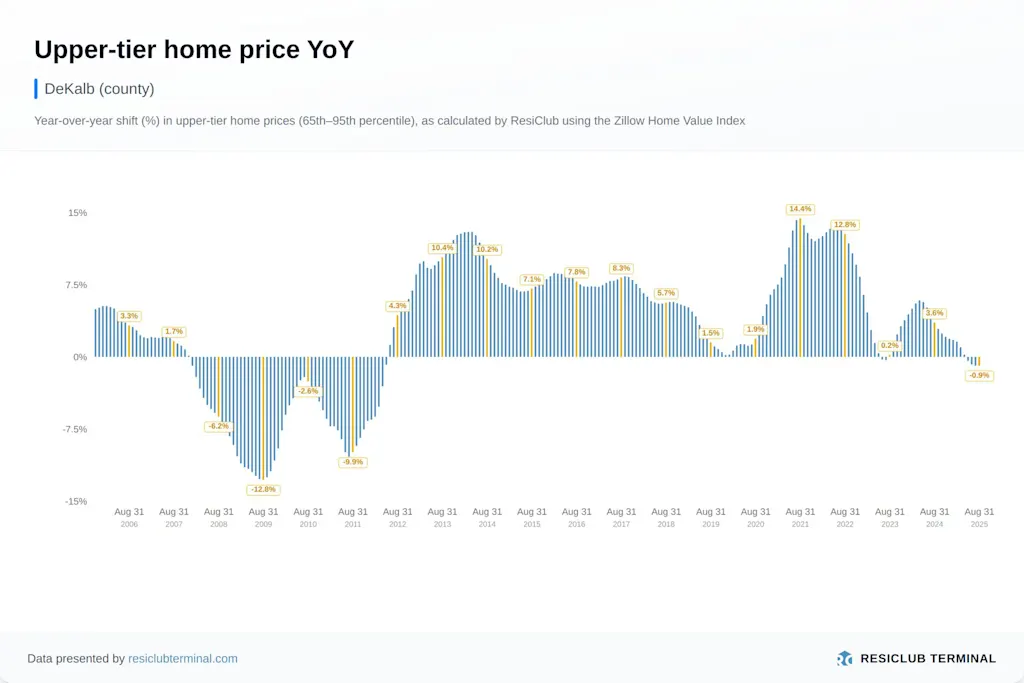This screenshot has width=1024, height=683.
Task: Click the Aug 31 2009 axis label
Action: point(263,517)
